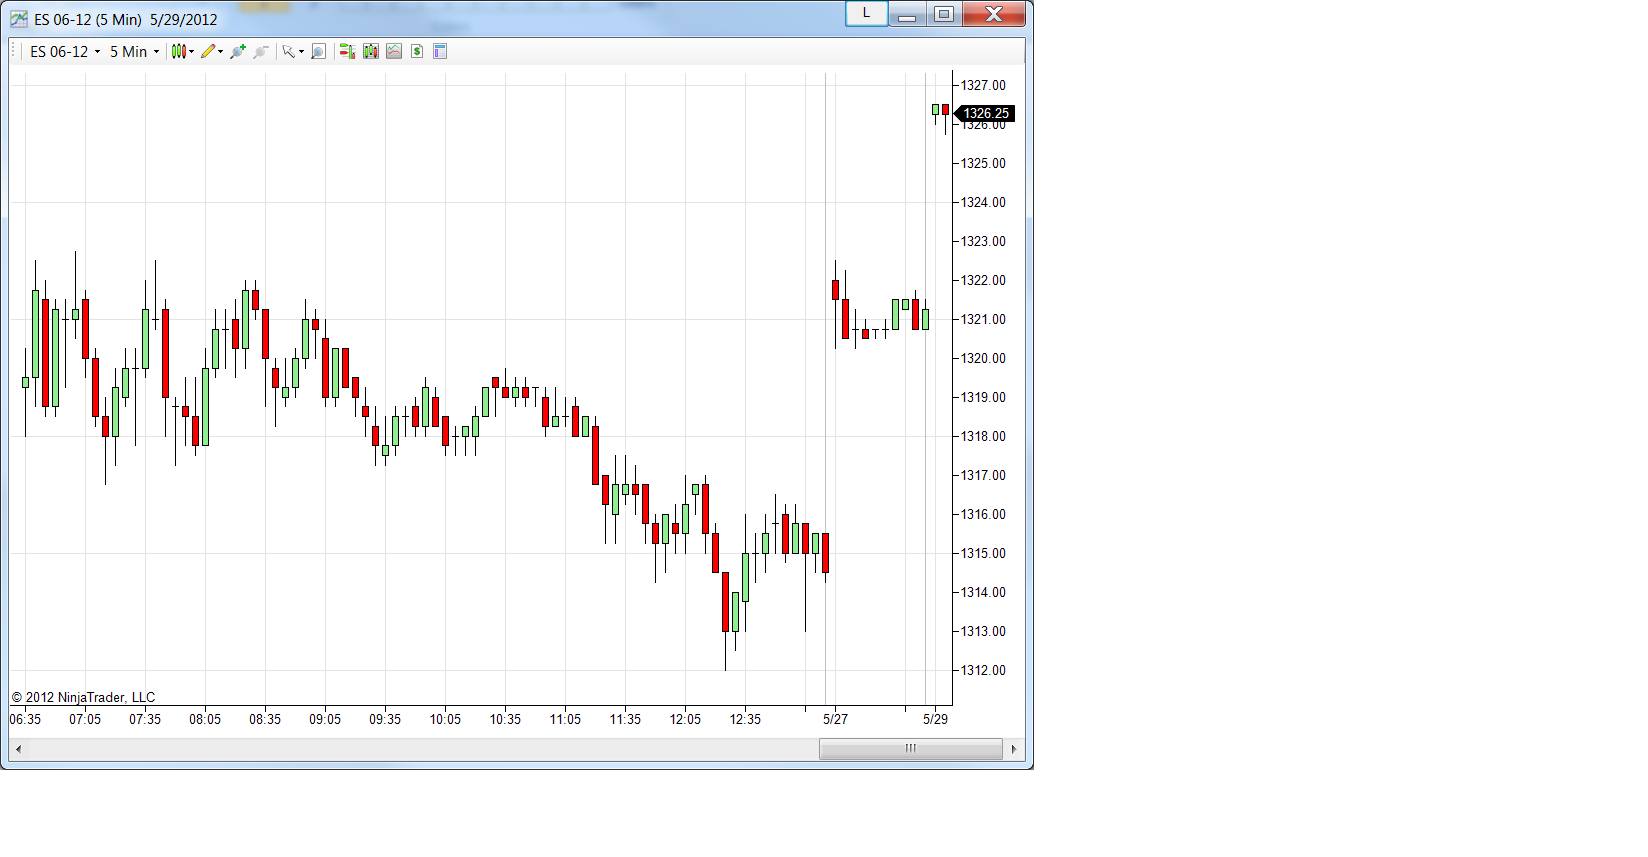
Task: Click the horizontal scrollbar thumb
Action: pos(911,749)
